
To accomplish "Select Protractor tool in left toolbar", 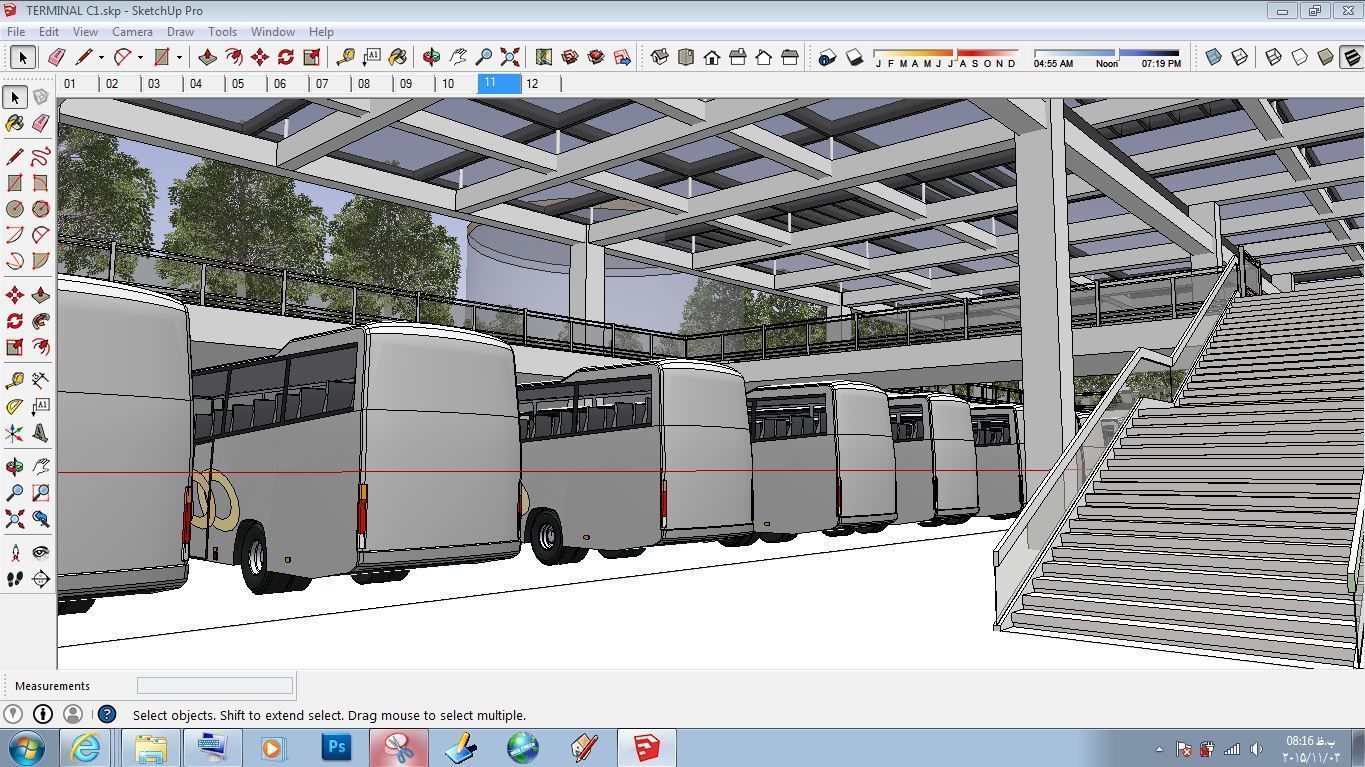I will pos(15,407).
